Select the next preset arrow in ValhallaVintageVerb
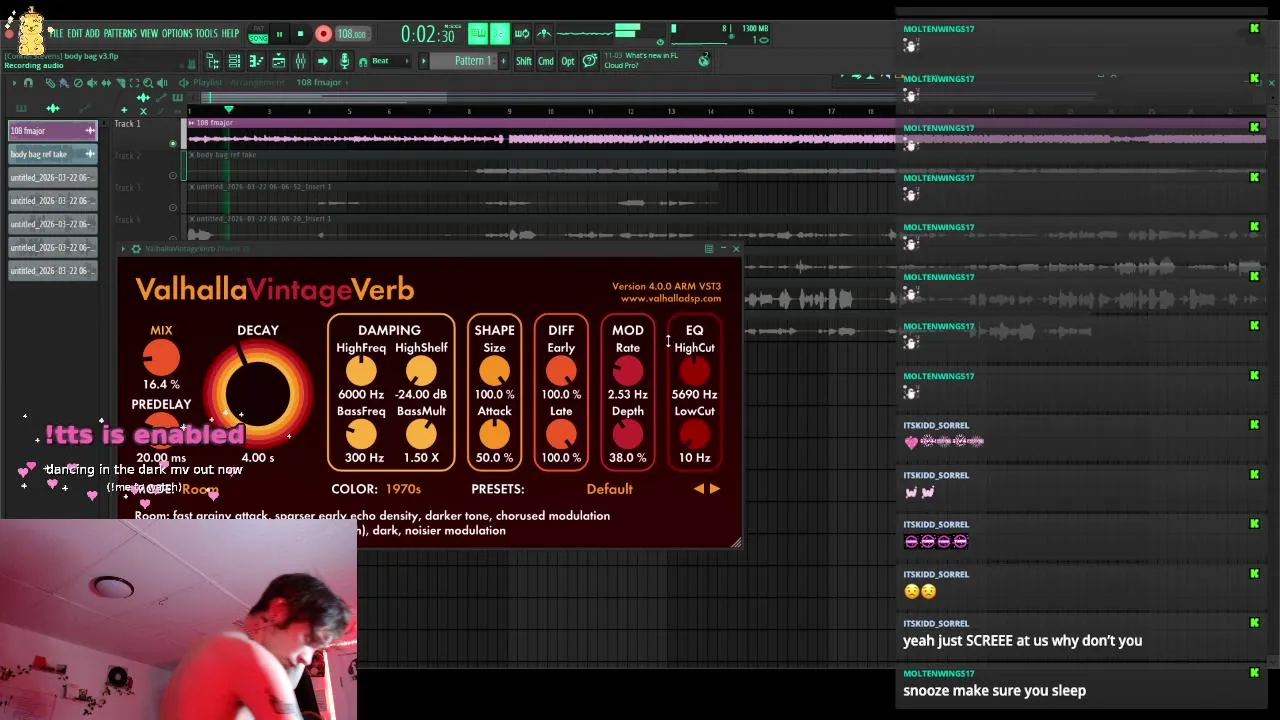The height and width of the screenshot is (720, 1280). pyautogui.click(x=714, y=489)
